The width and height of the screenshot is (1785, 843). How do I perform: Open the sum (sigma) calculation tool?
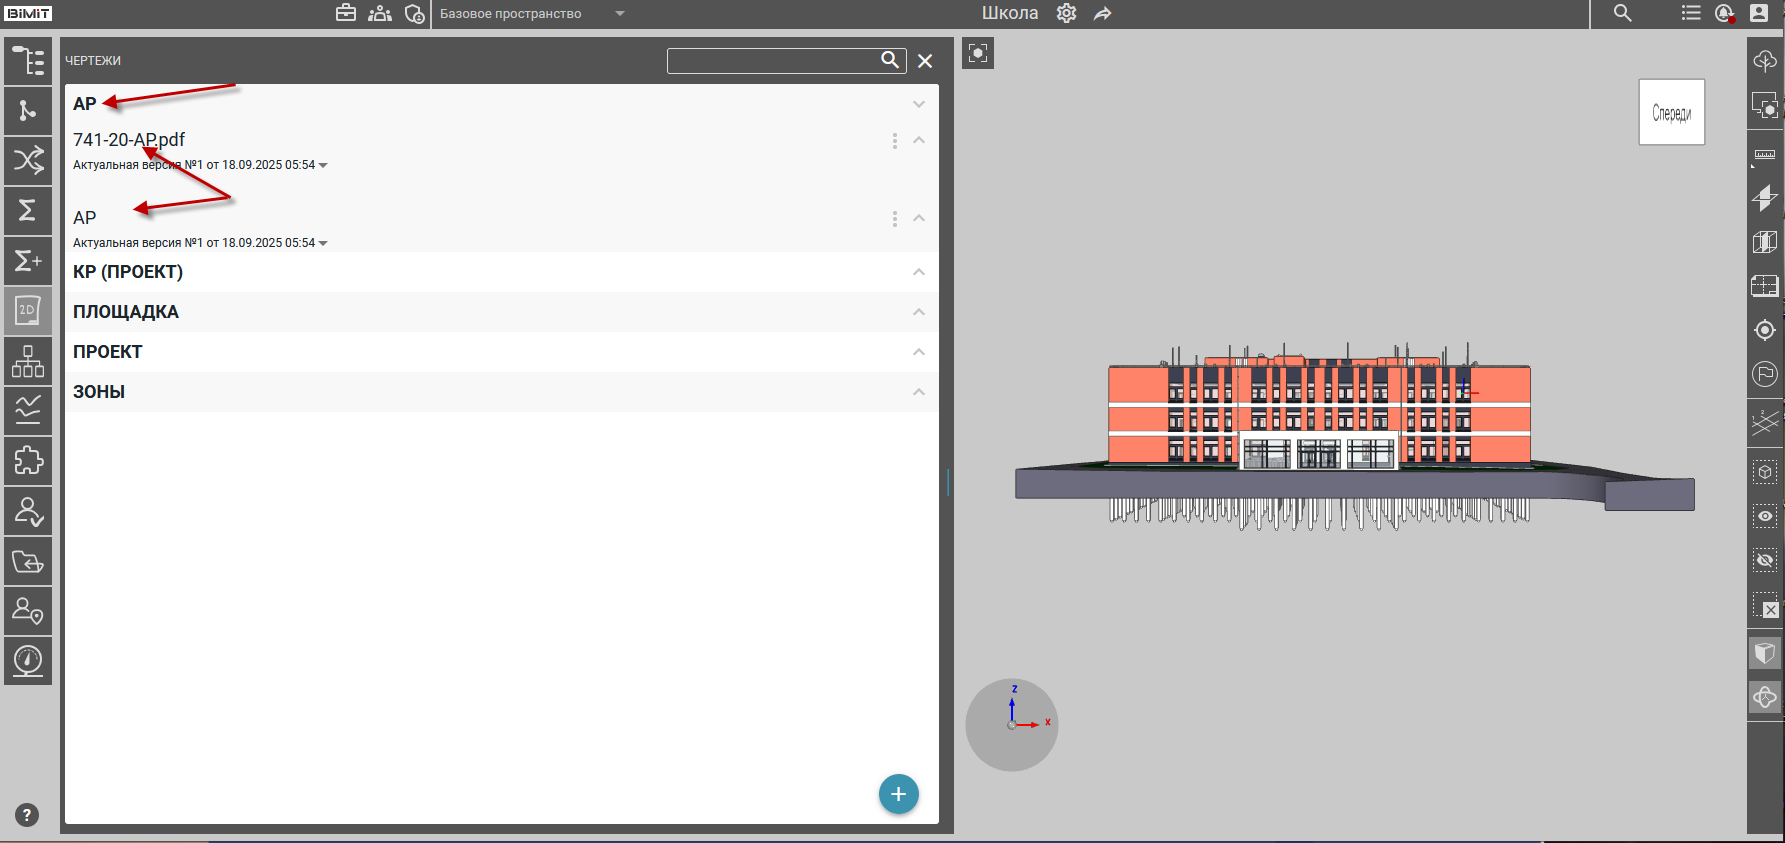[x=28, y=211]
